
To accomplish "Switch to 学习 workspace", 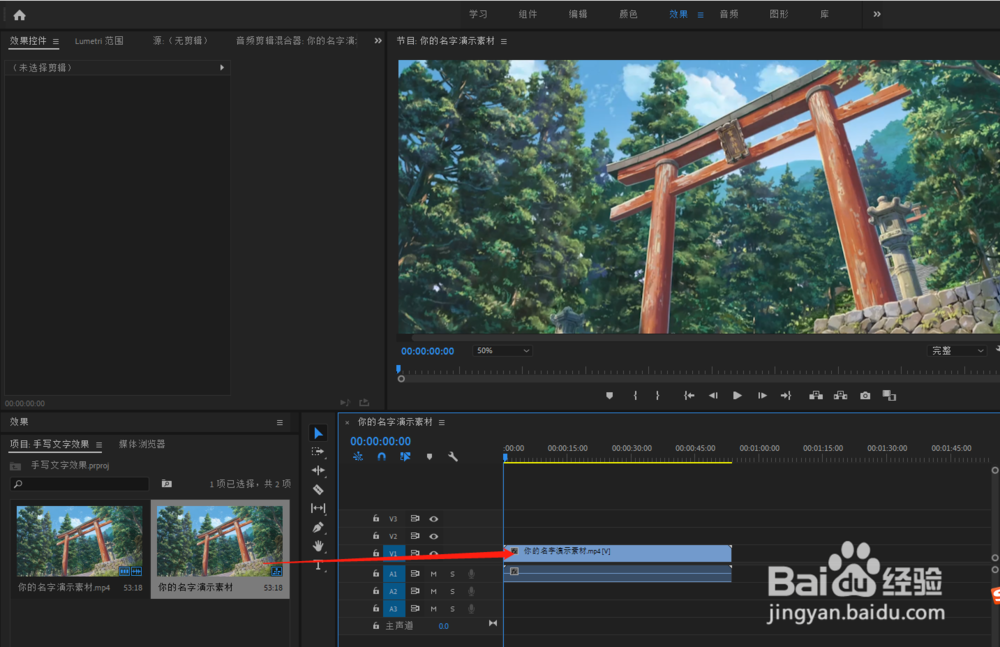I will (x=478, y=14).
